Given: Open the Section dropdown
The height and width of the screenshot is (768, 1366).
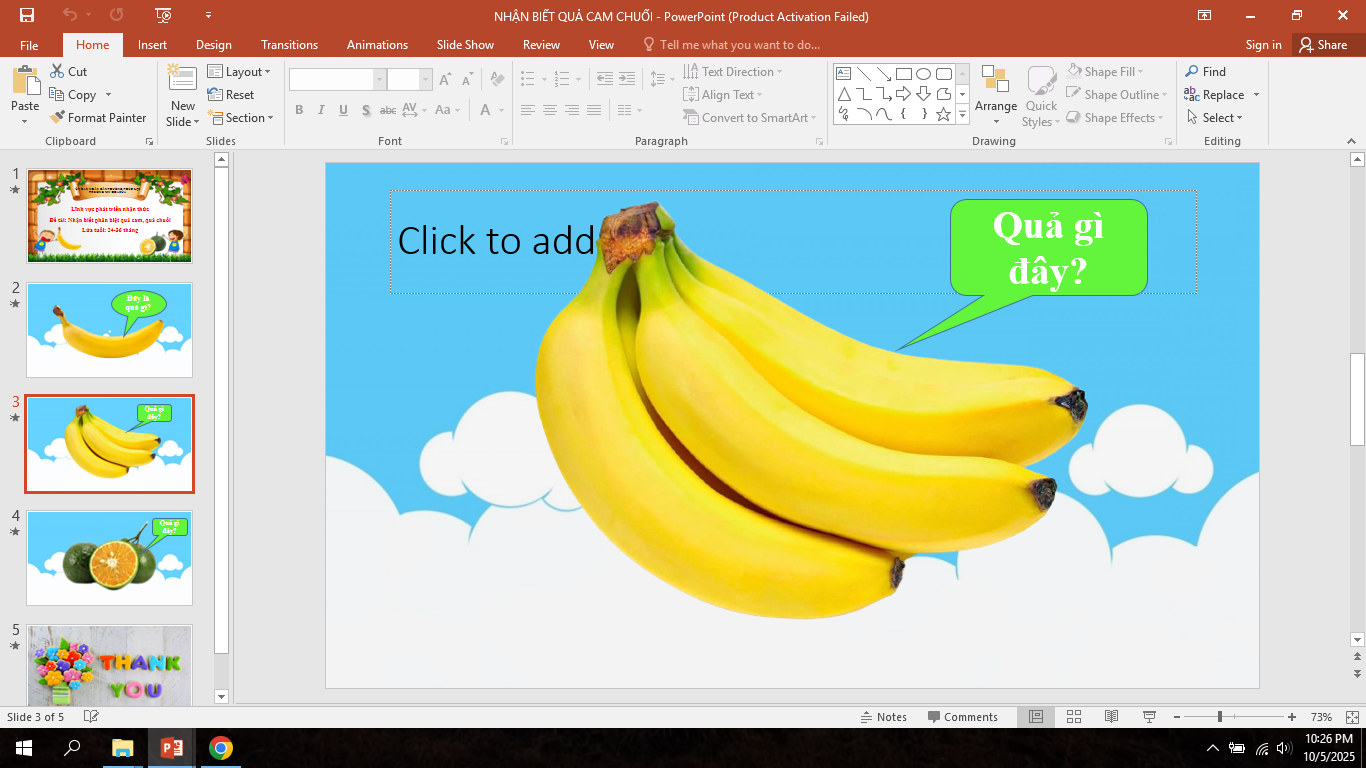Looking at the screenshot, I should tap(240, 118).
